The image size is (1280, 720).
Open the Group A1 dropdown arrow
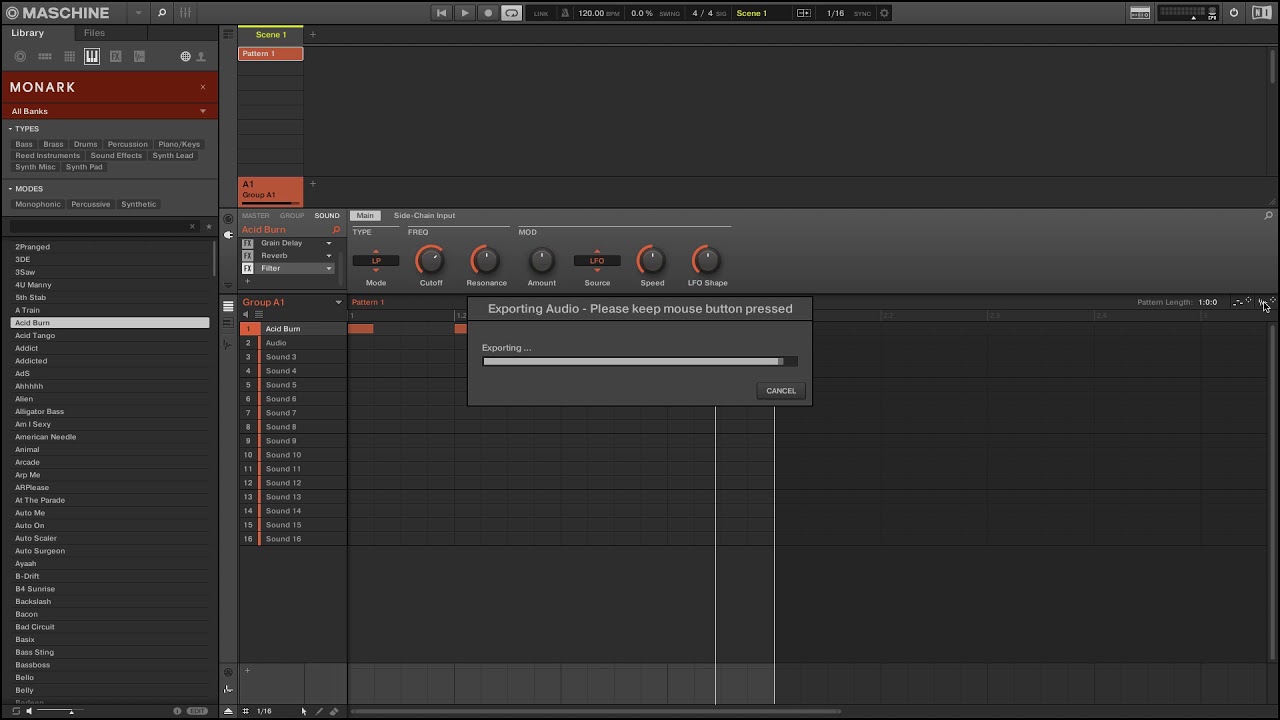pyautogui.click(x=338, y=303)
